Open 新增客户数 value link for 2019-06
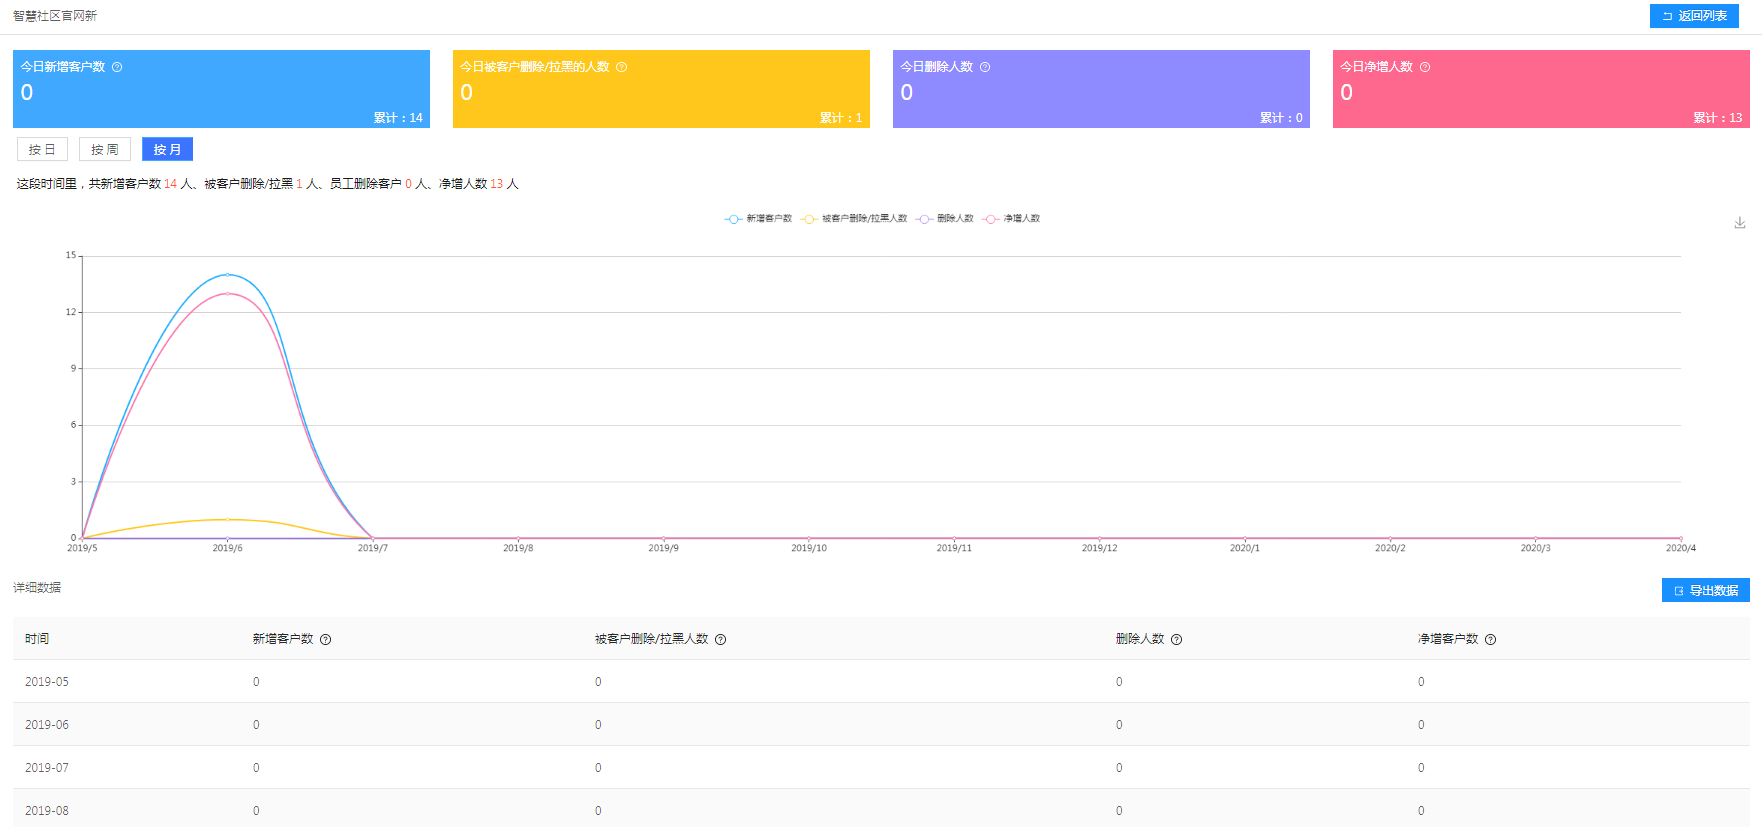 256,725
